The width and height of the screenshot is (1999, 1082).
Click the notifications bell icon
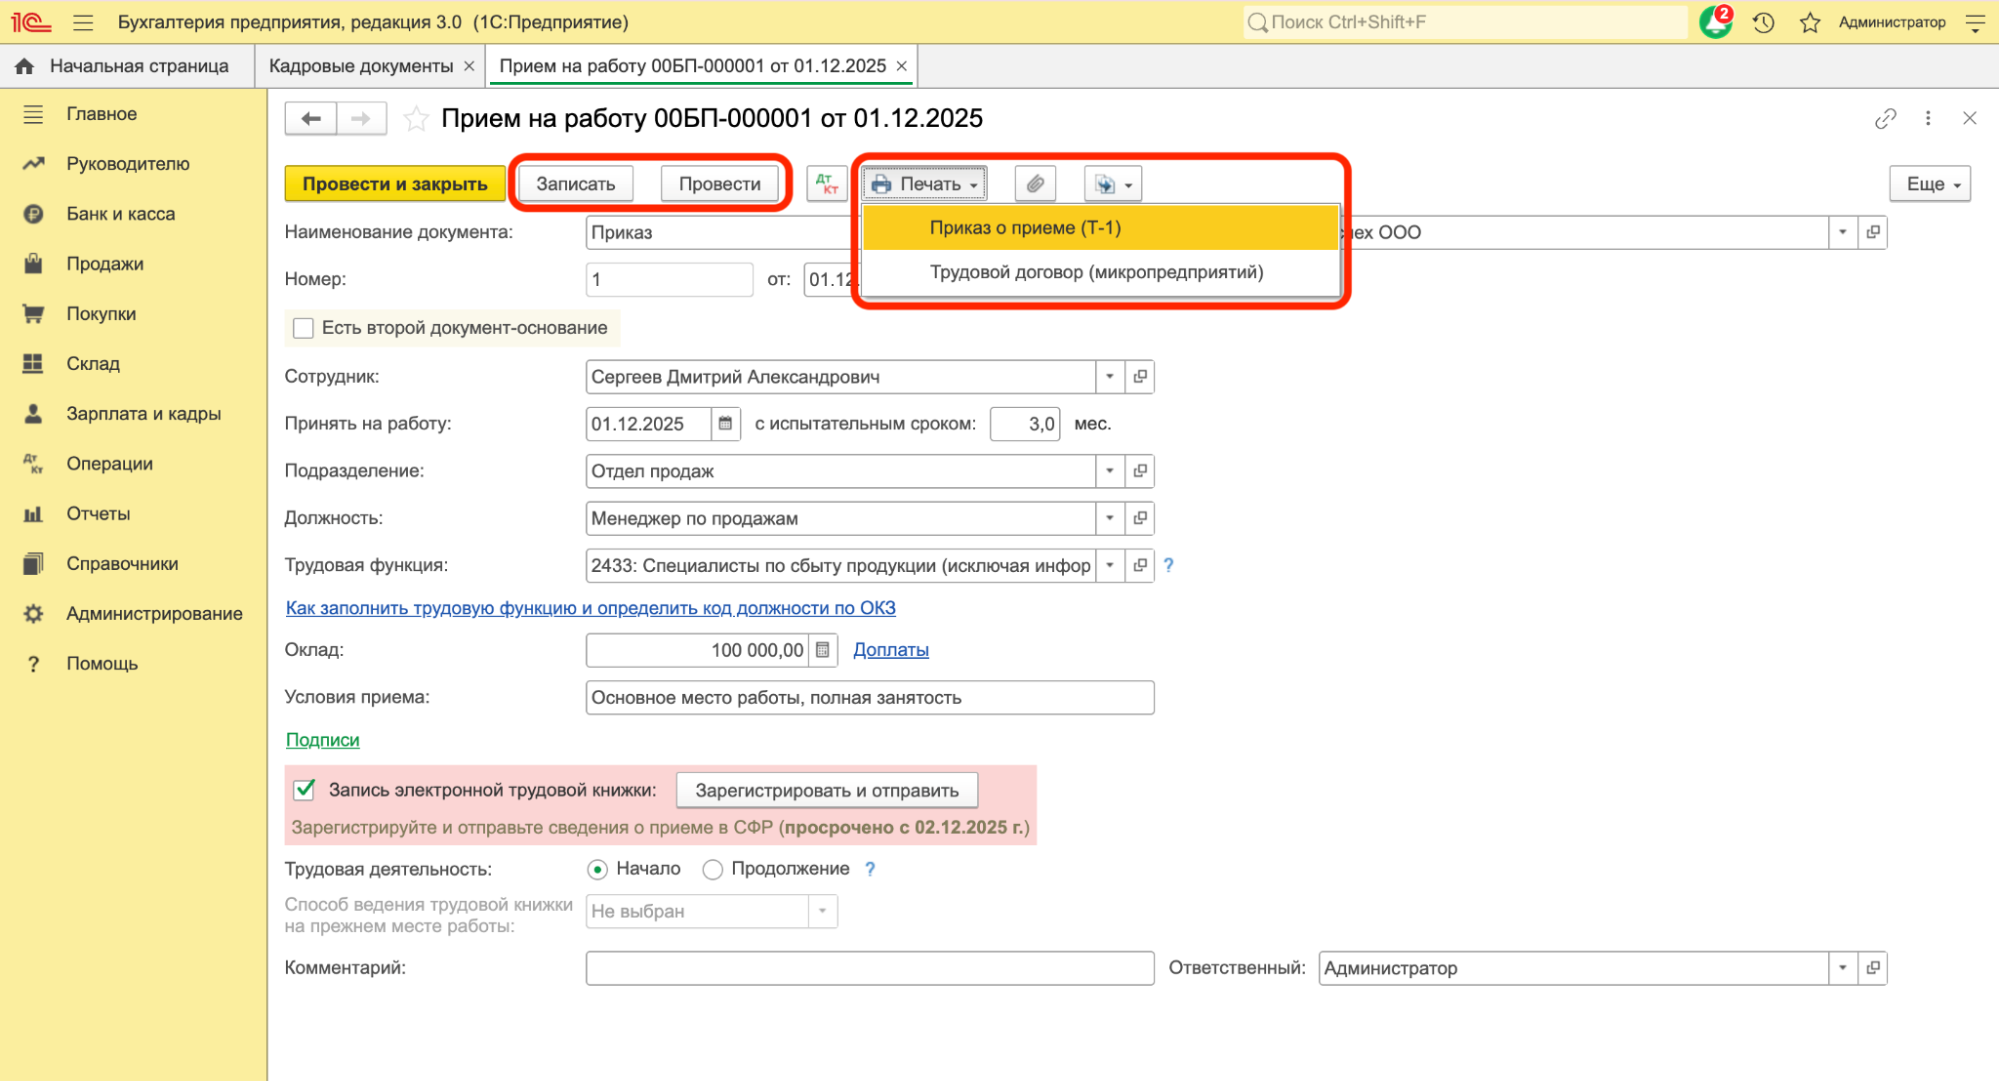1715,22
